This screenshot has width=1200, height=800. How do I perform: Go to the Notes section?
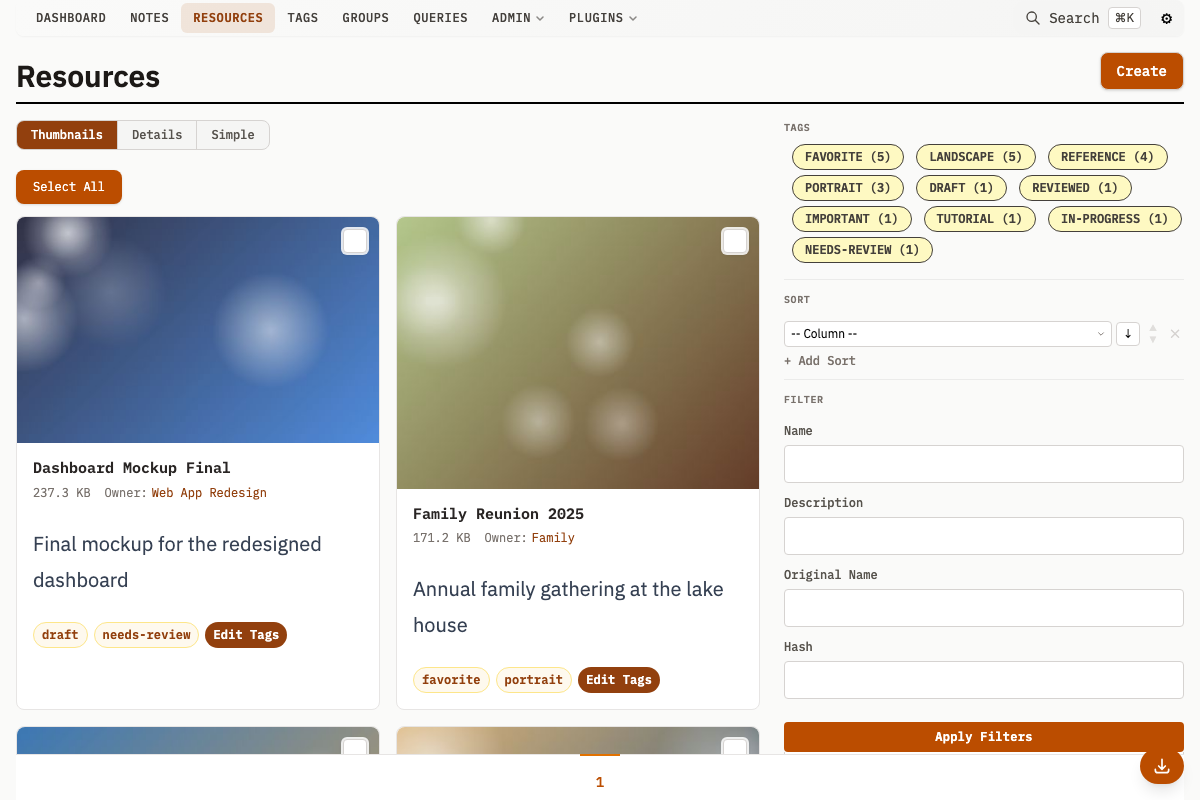click(149, 17)
